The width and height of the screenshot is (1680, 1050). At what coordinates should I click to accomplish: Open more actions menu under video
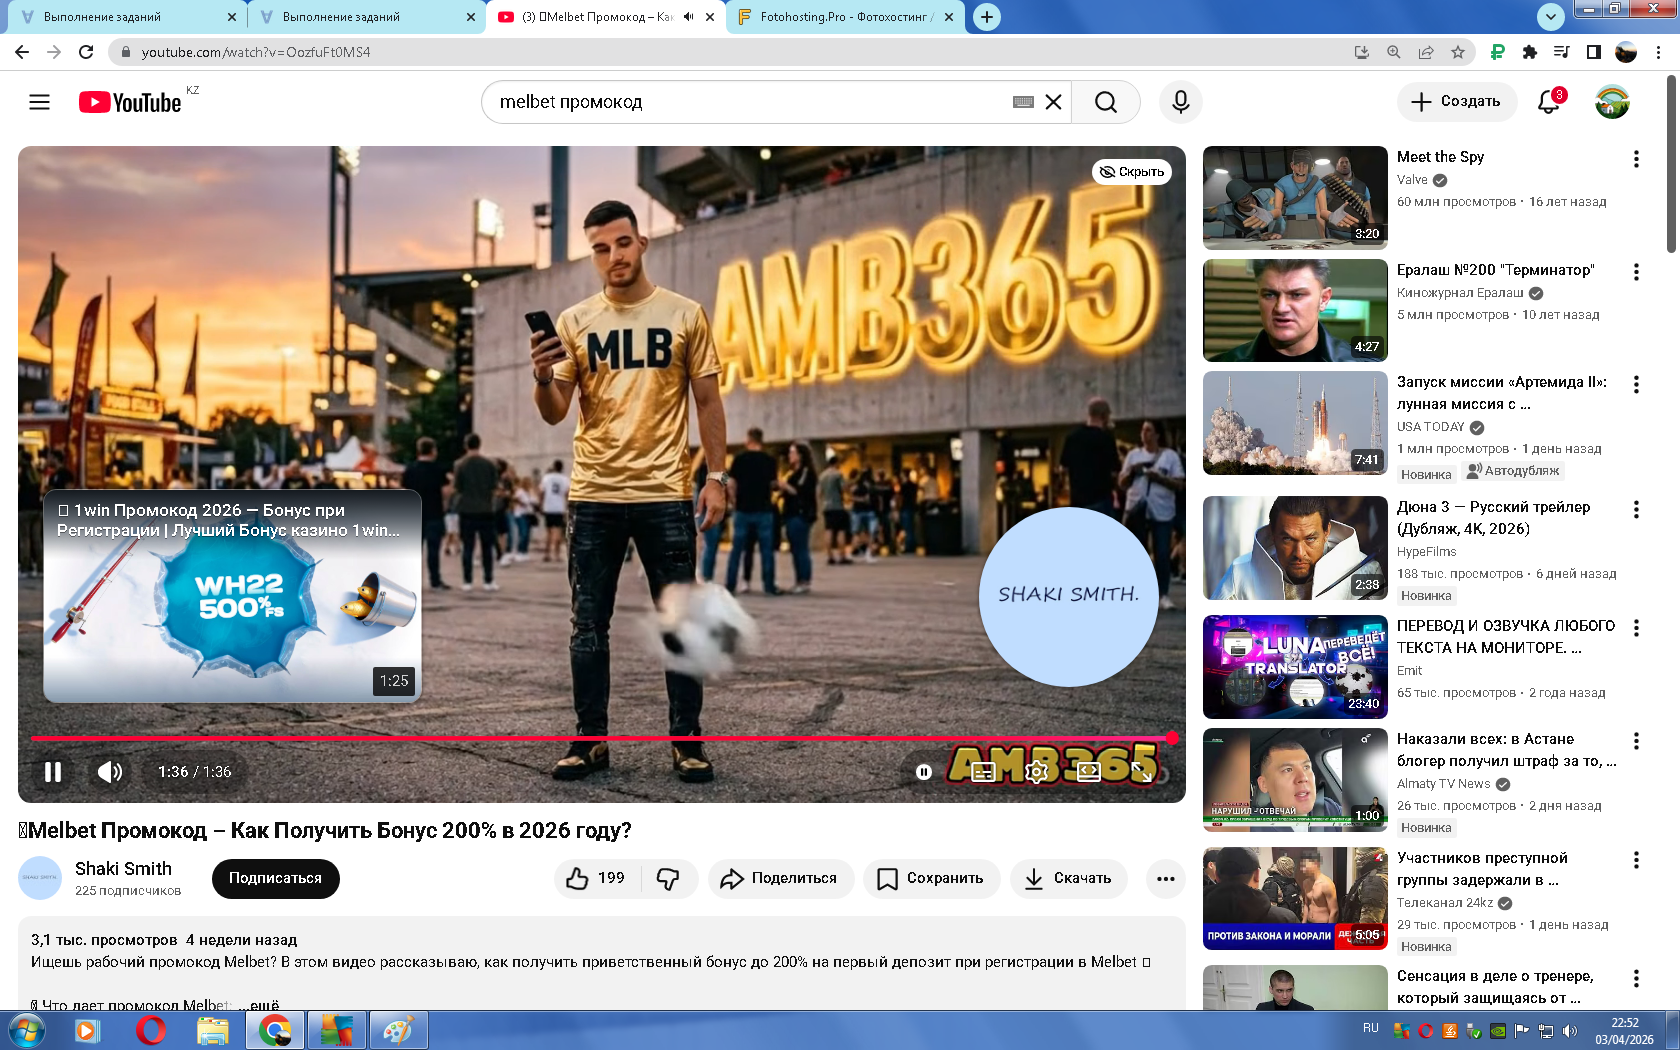[1165, 878]
